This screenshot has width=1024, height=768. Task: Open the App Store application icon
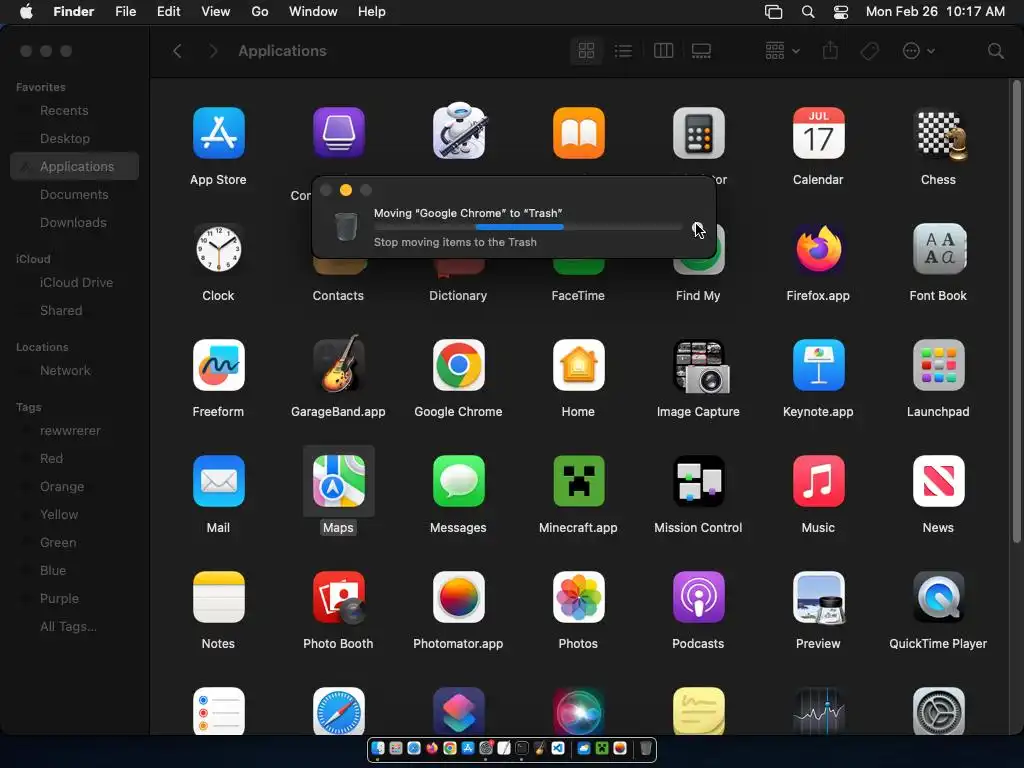point(218,133)
